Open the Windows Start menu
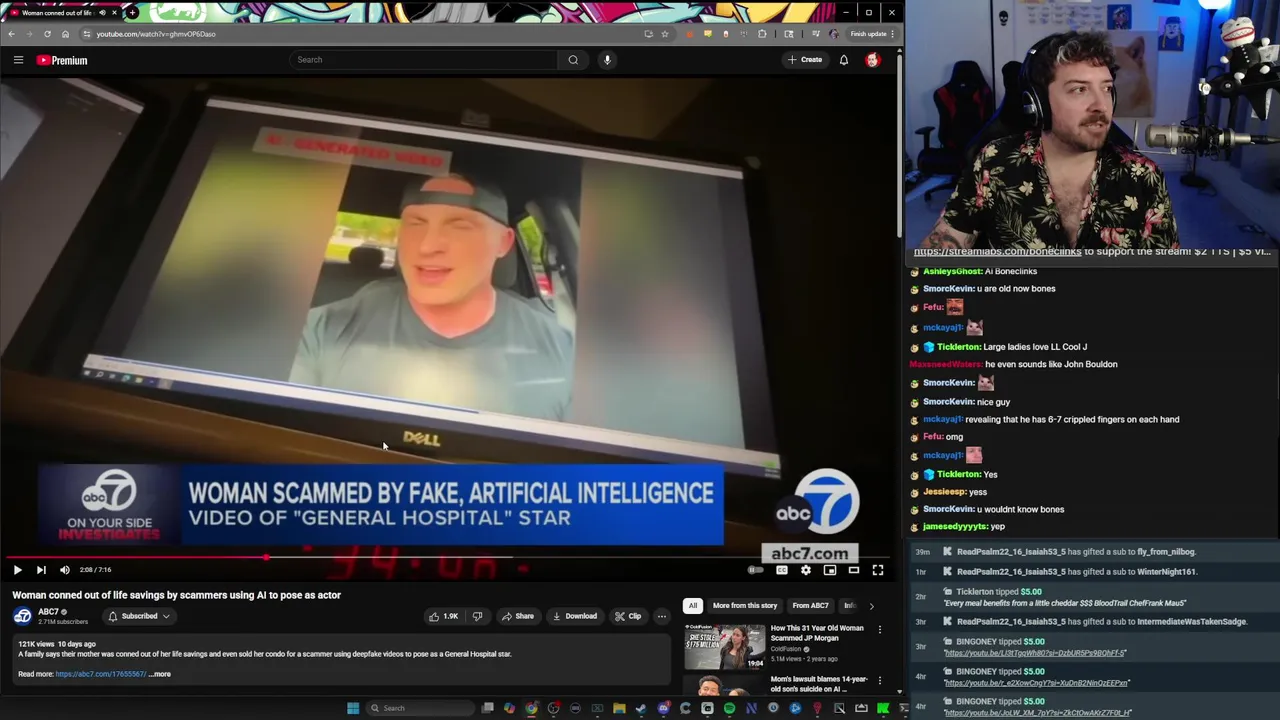Viewport: 1280px width, 720px height. (x=352, y=708)
